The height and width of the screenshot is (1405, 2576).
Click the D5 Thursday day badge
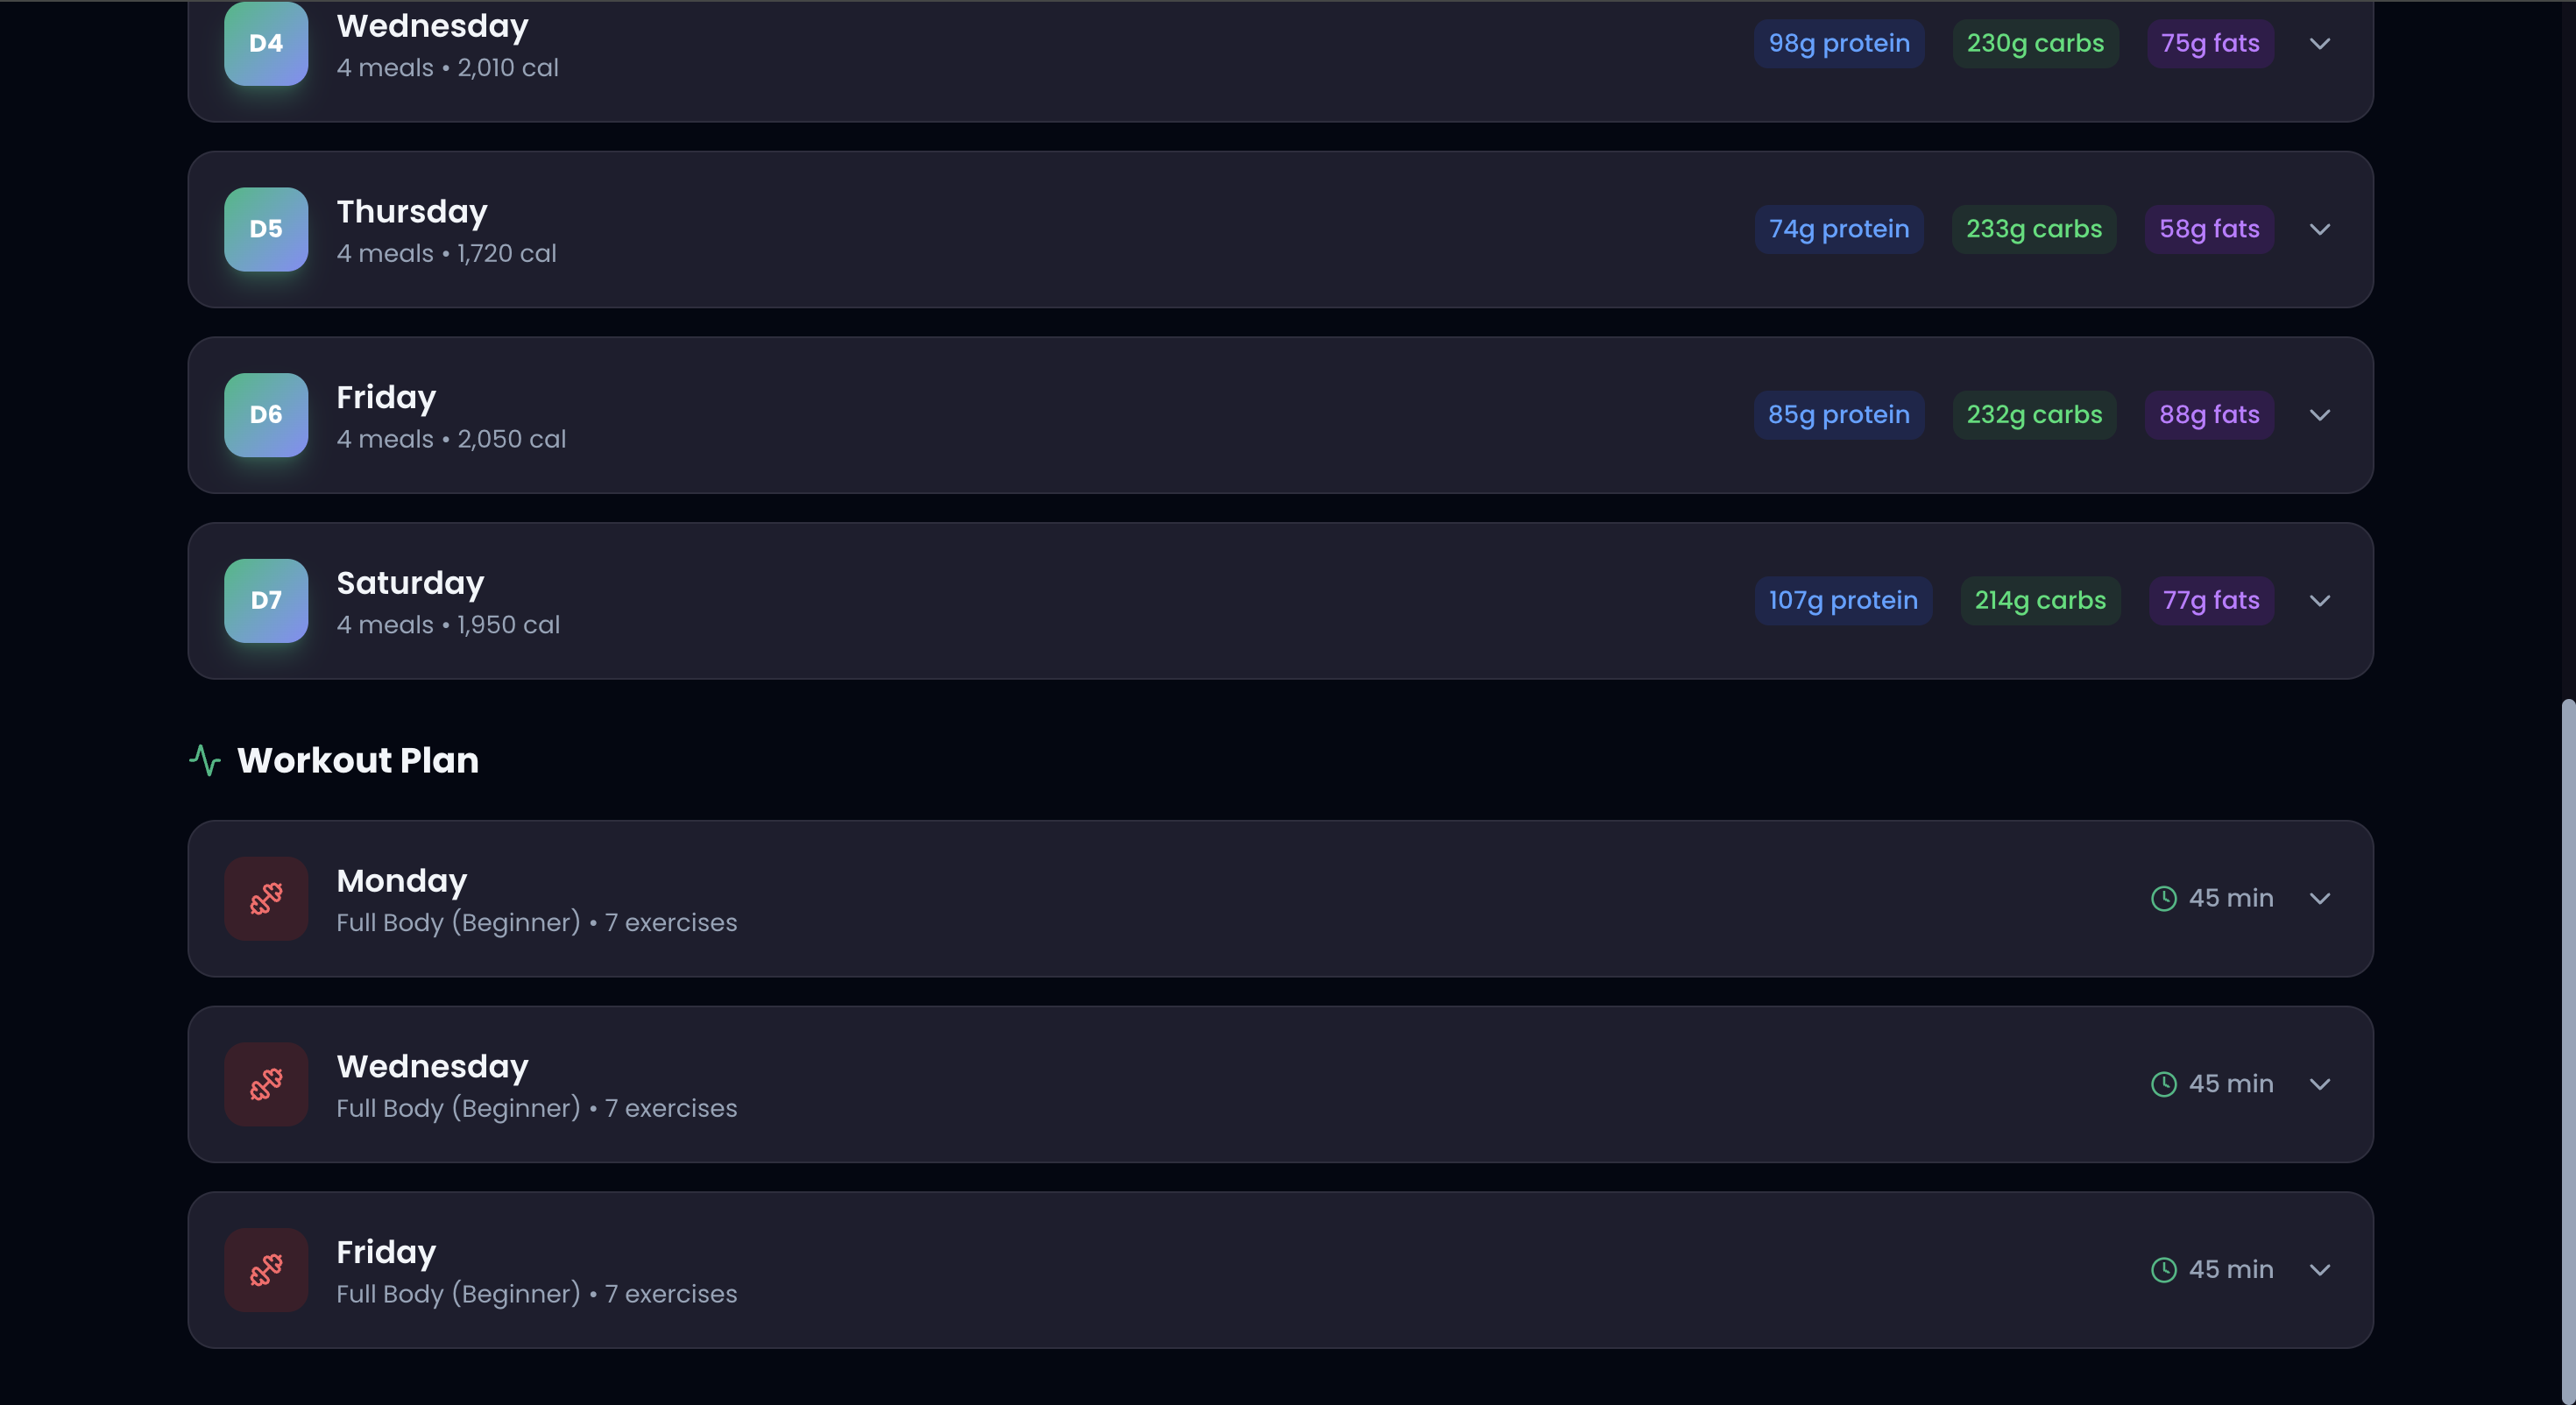[266, 229]
